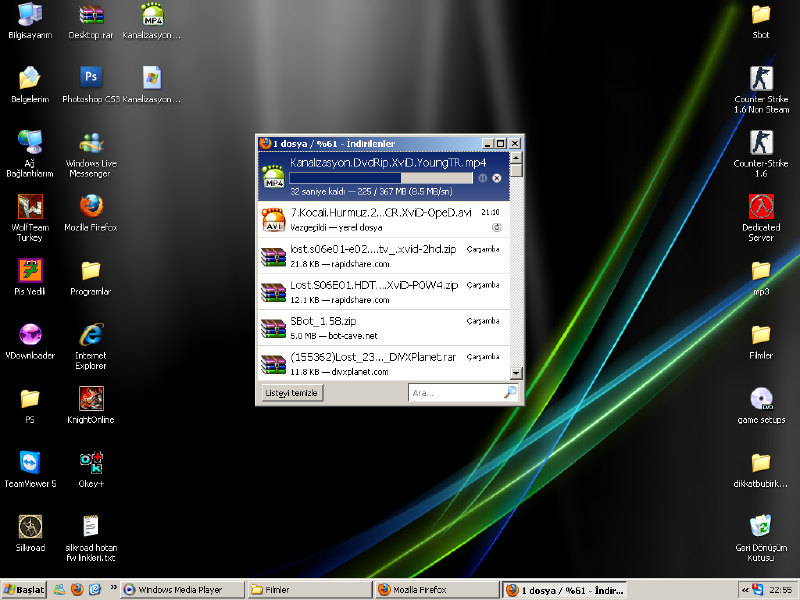Click the downloads list scrollbar up arrow
Image resolution: width=800 pixels, height=600 pixels.
tap(516, 158)
